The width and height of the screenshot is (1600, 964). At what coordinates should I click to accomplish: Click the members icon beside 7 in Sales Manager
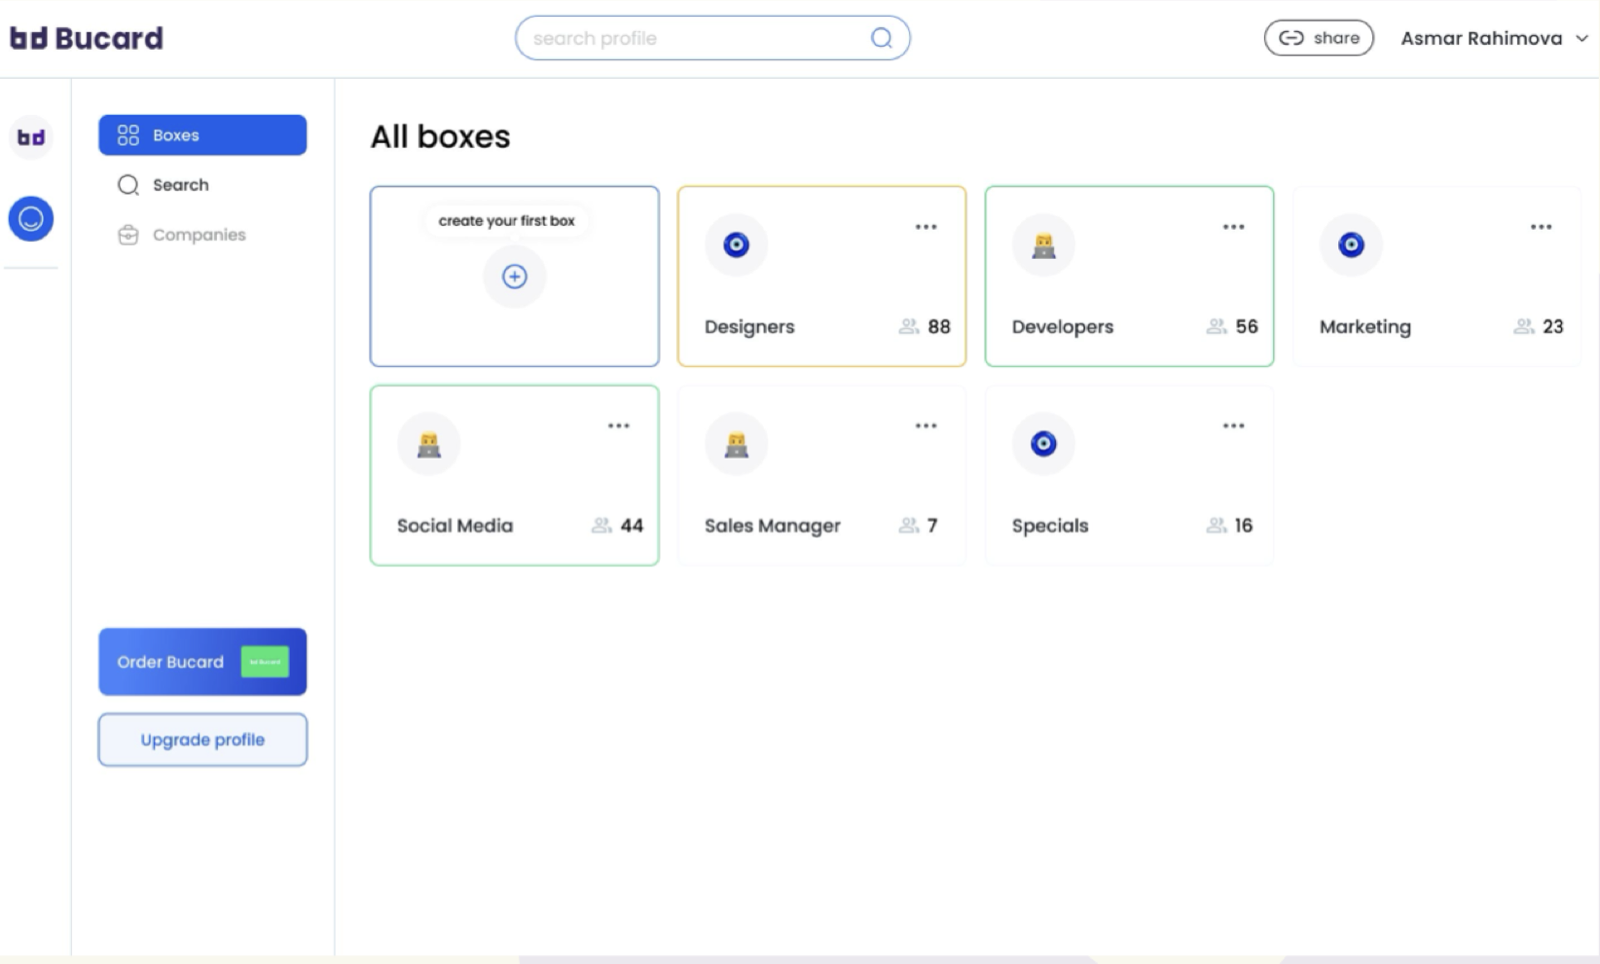pyautogui.click(x=908, y=525)
